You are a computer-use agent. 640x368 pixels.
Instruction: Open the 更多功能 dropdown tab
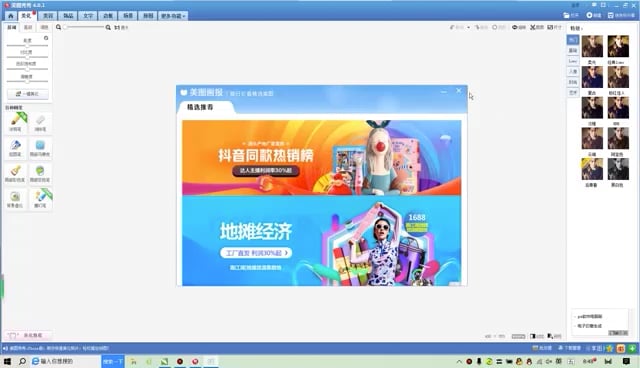pos(173,16)
